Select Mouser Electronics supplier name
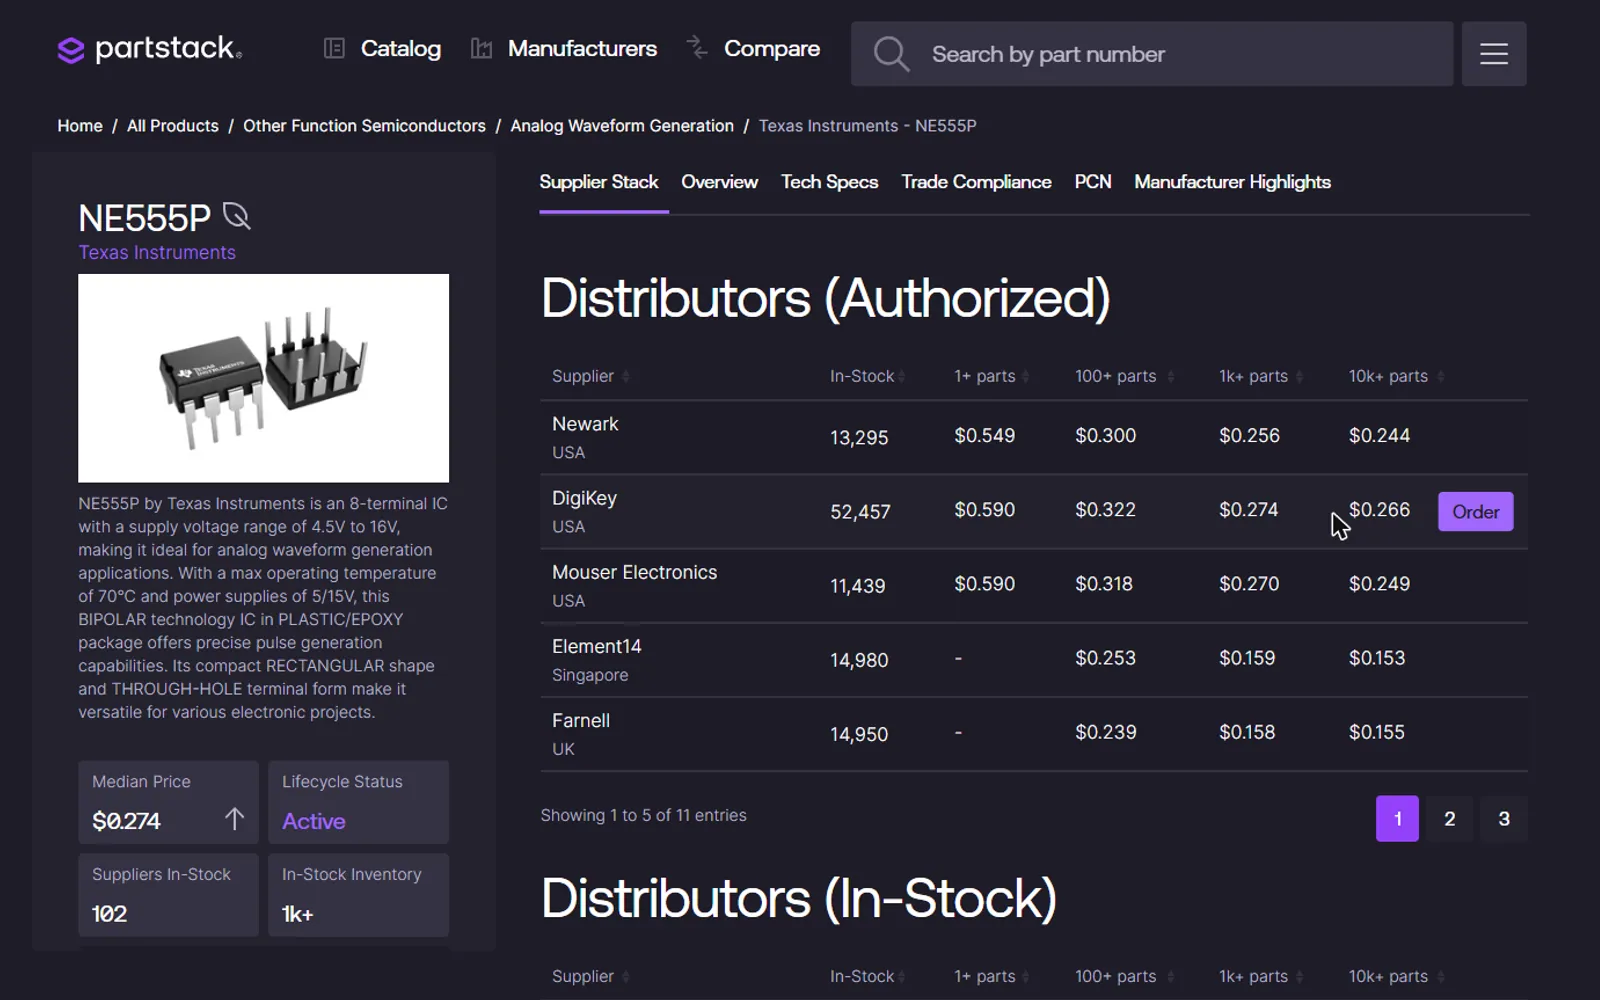Viewport: 1600px width, 1000px height. (x=634, y=572)
